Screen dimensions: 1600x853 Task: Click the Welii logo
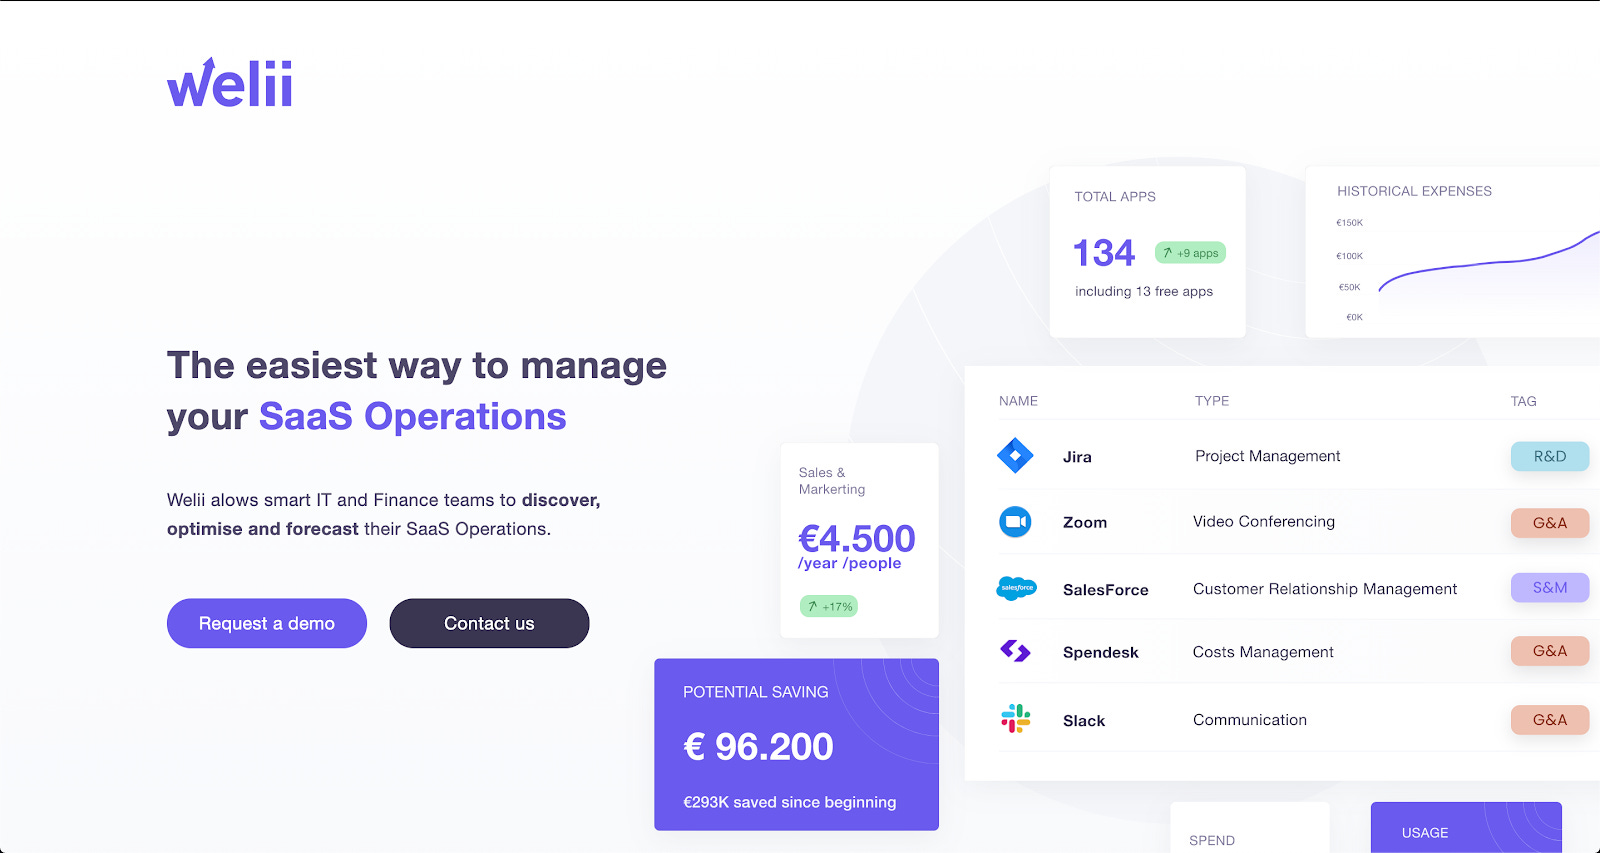click(x=230, y=83)
